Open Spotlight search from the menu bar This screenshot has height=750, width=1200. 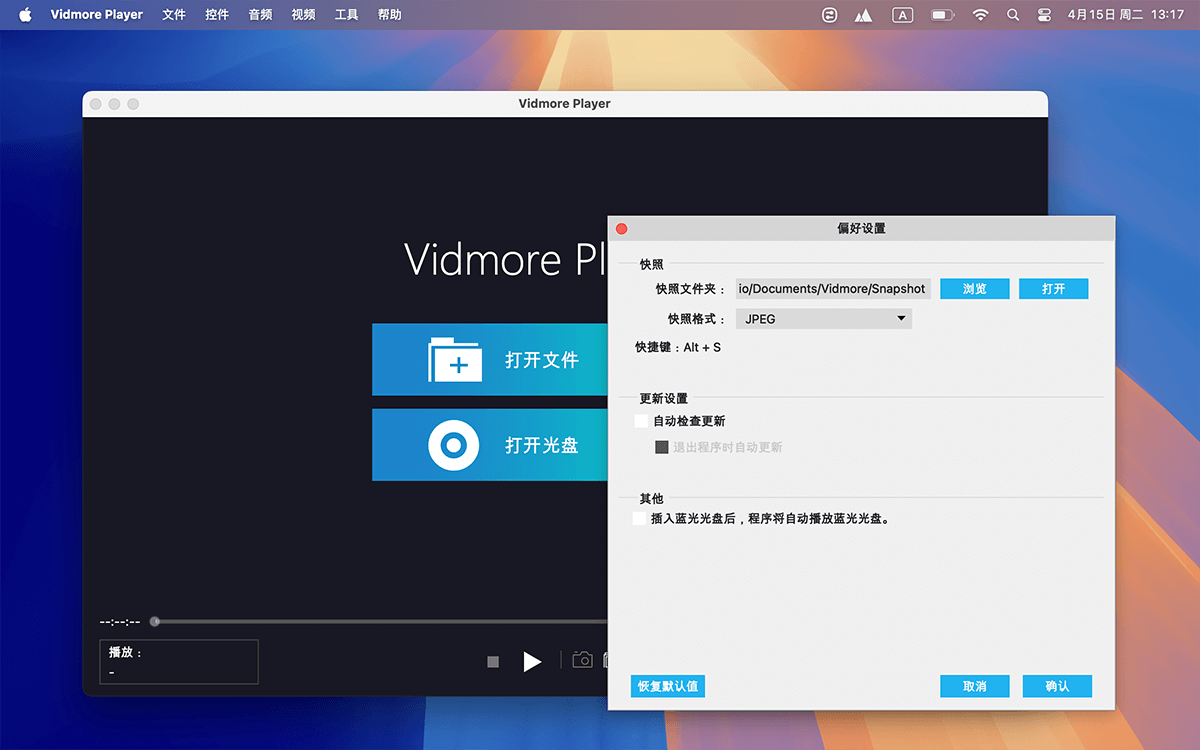click(x=1013, y=15)
